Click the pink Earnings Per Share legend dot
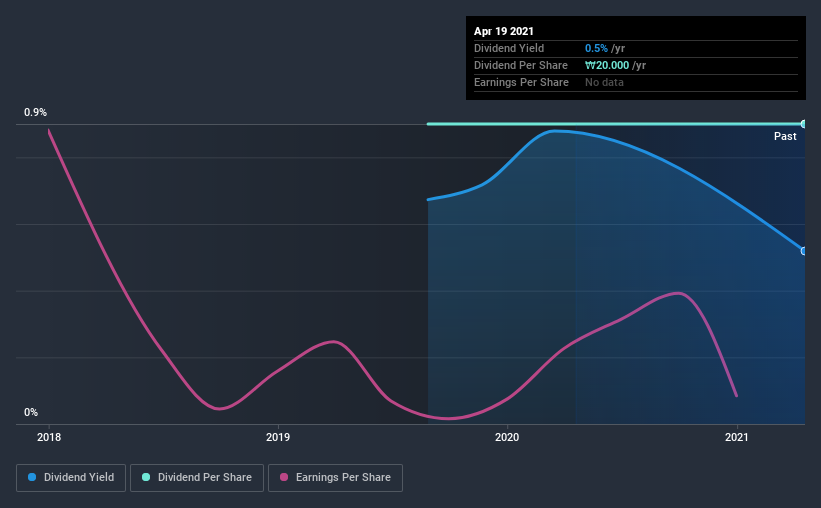Screen dimensions: 821x508 pyautogui.click(x=284, y=477)
